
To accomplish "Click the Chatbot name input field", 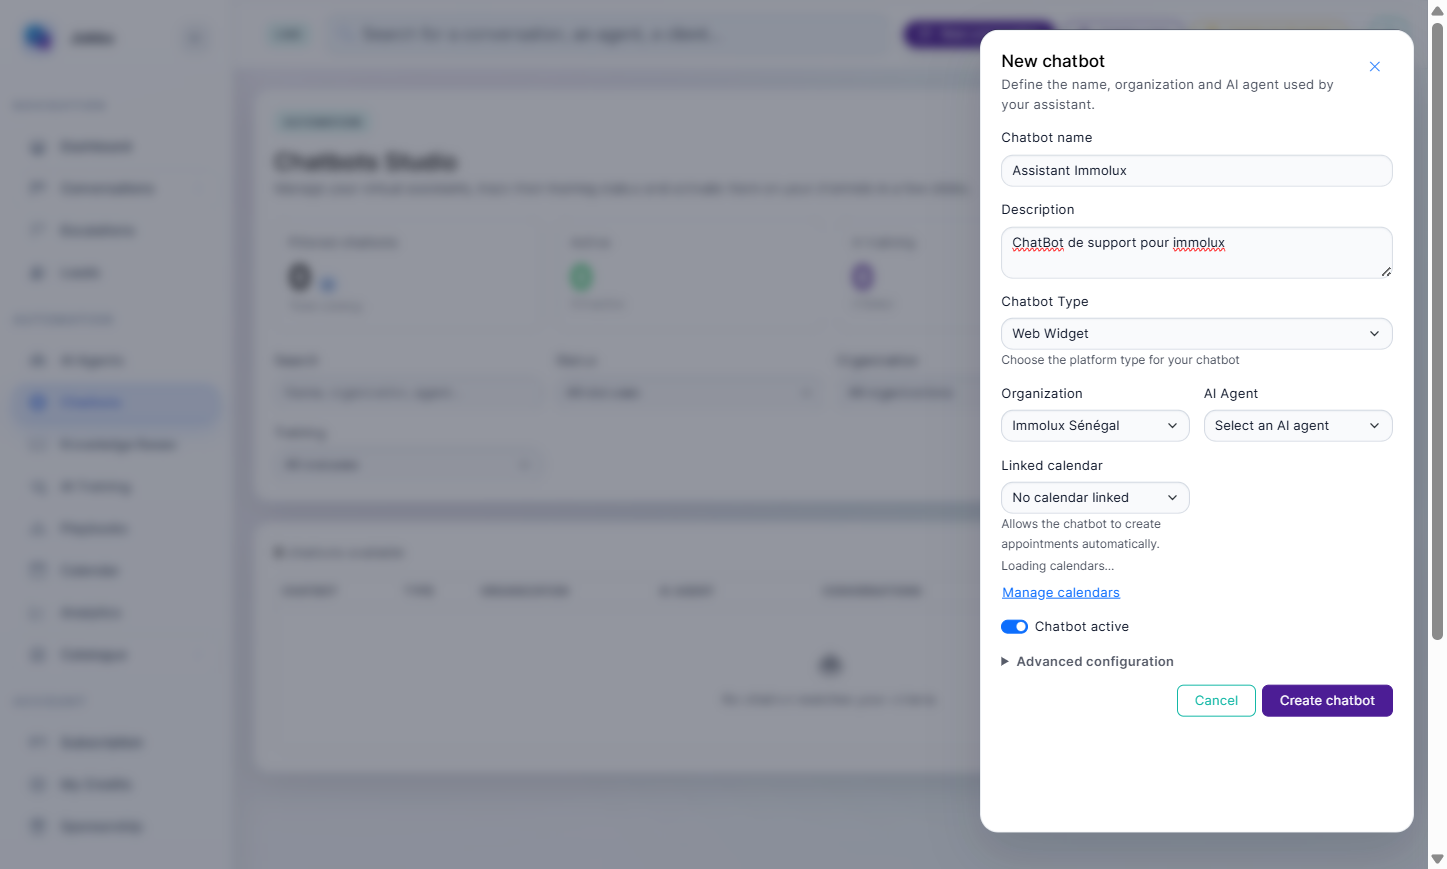I will [x=1197, y=171].
